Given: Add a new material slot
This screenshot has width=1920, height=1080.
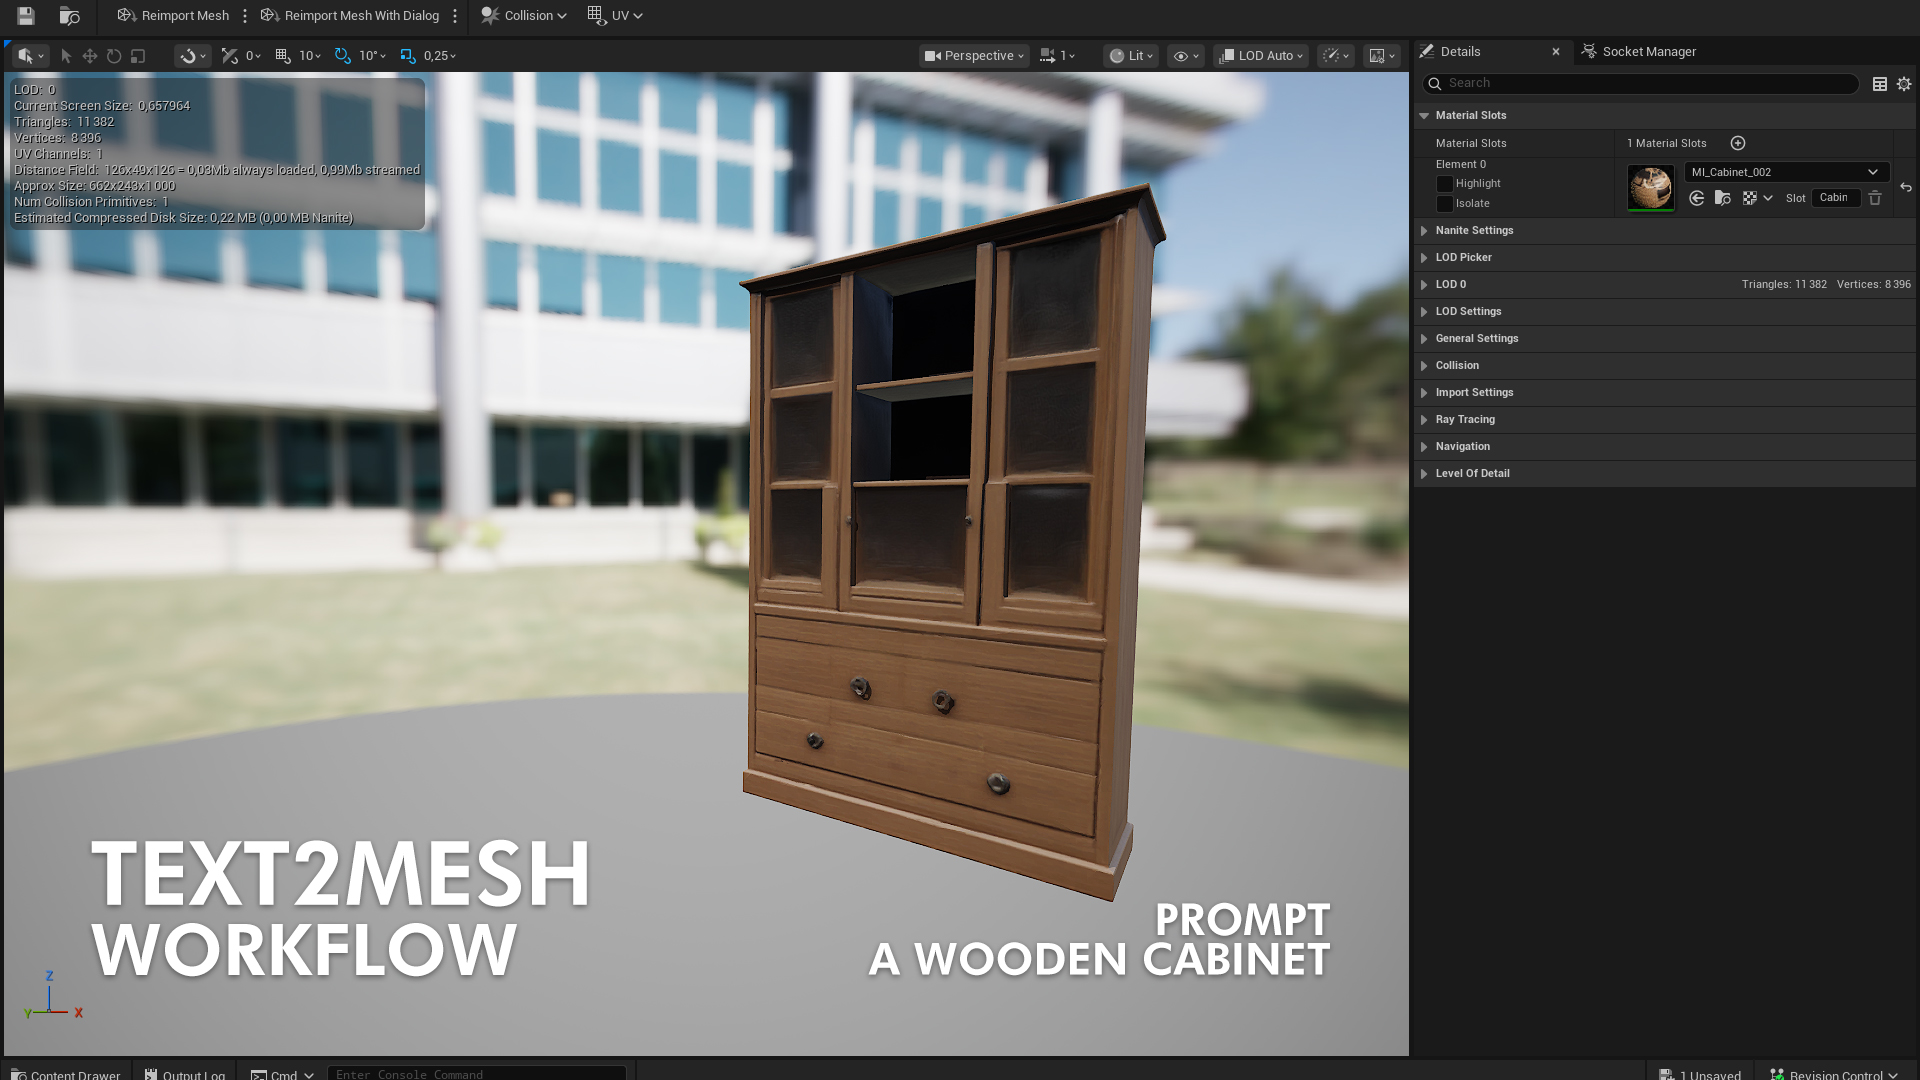Looking at the screenshot, I should tap(1738, 143).
